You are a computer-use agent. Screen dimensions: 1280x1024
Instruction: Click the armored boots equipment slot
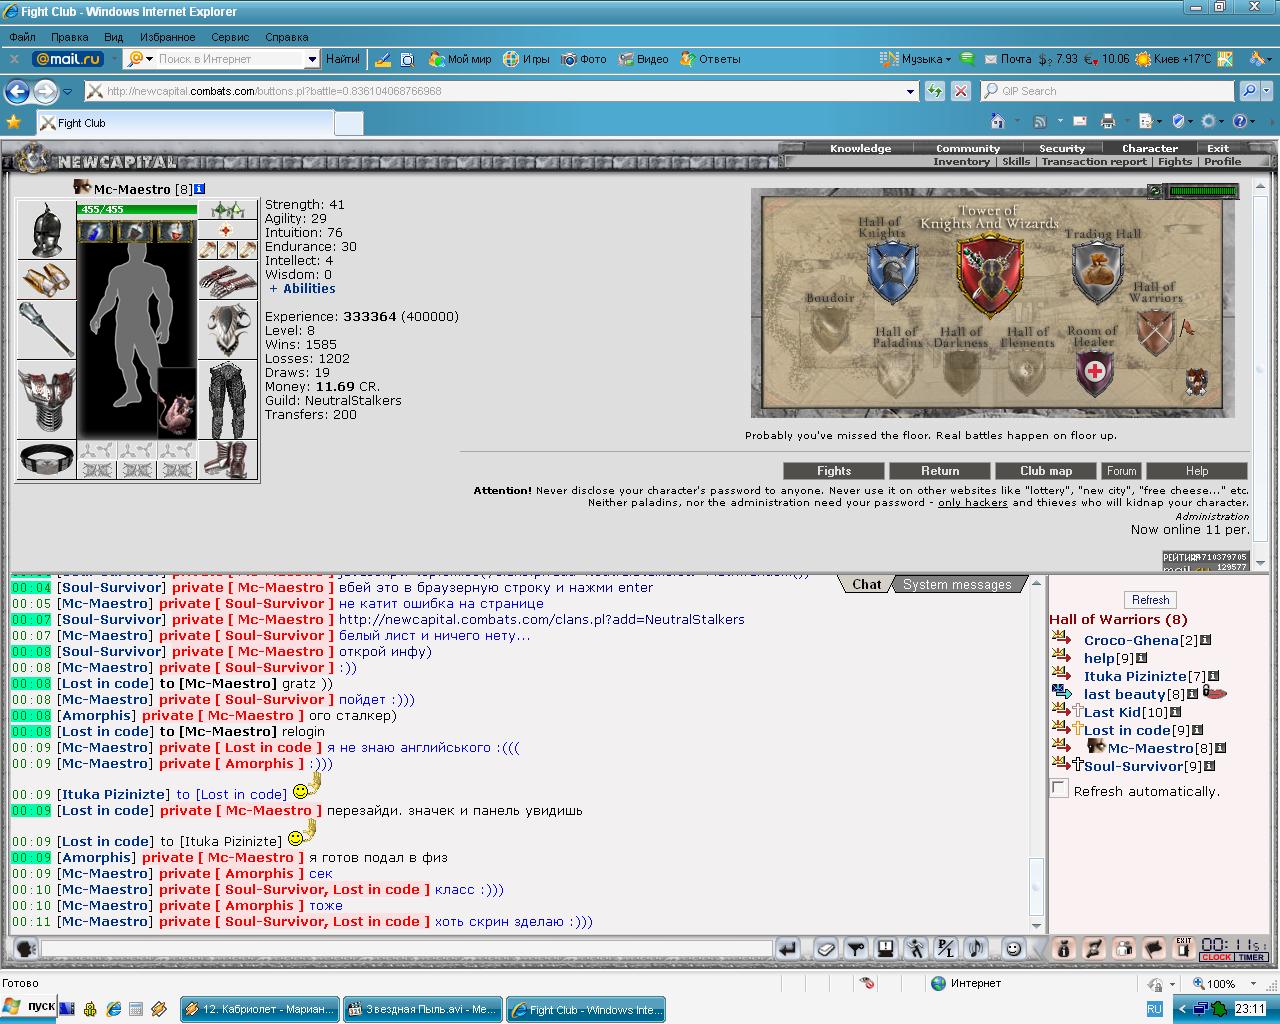coord(227,459)
